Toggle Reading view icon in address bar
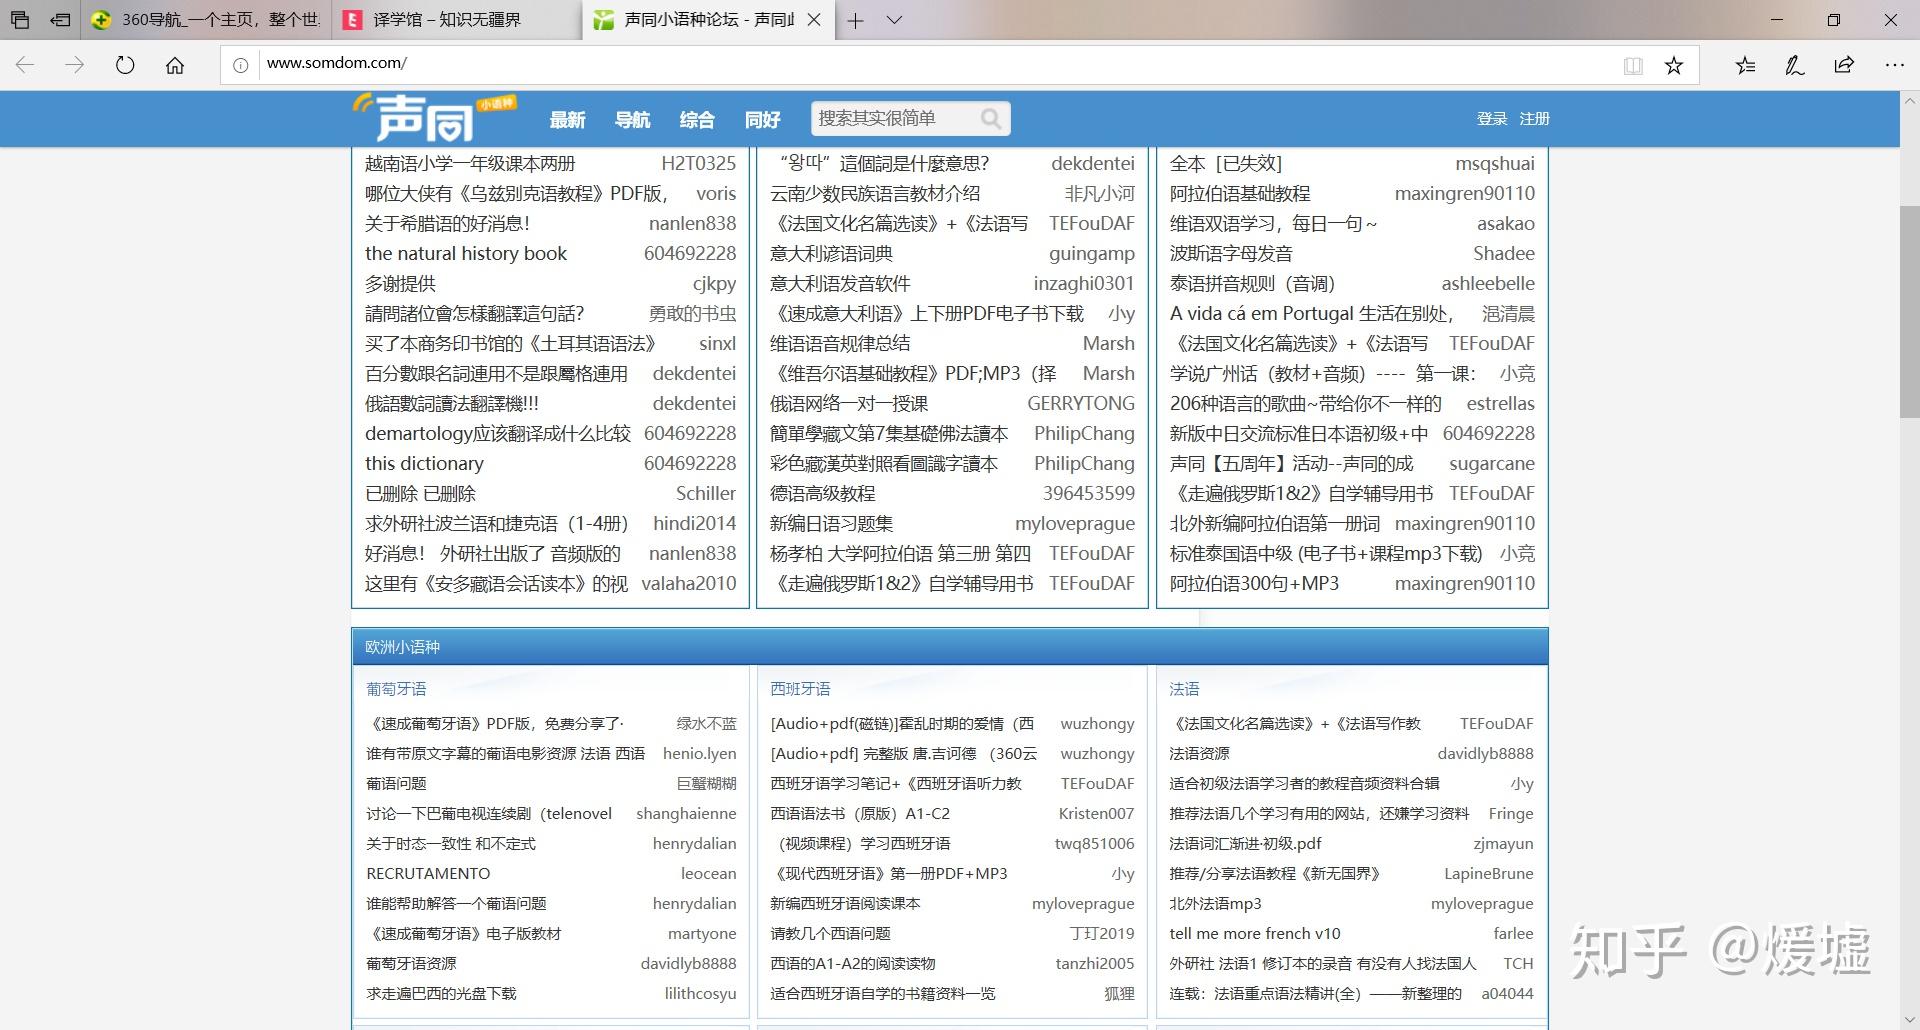The image size is (1920, 1030). tap(1633, 65)
